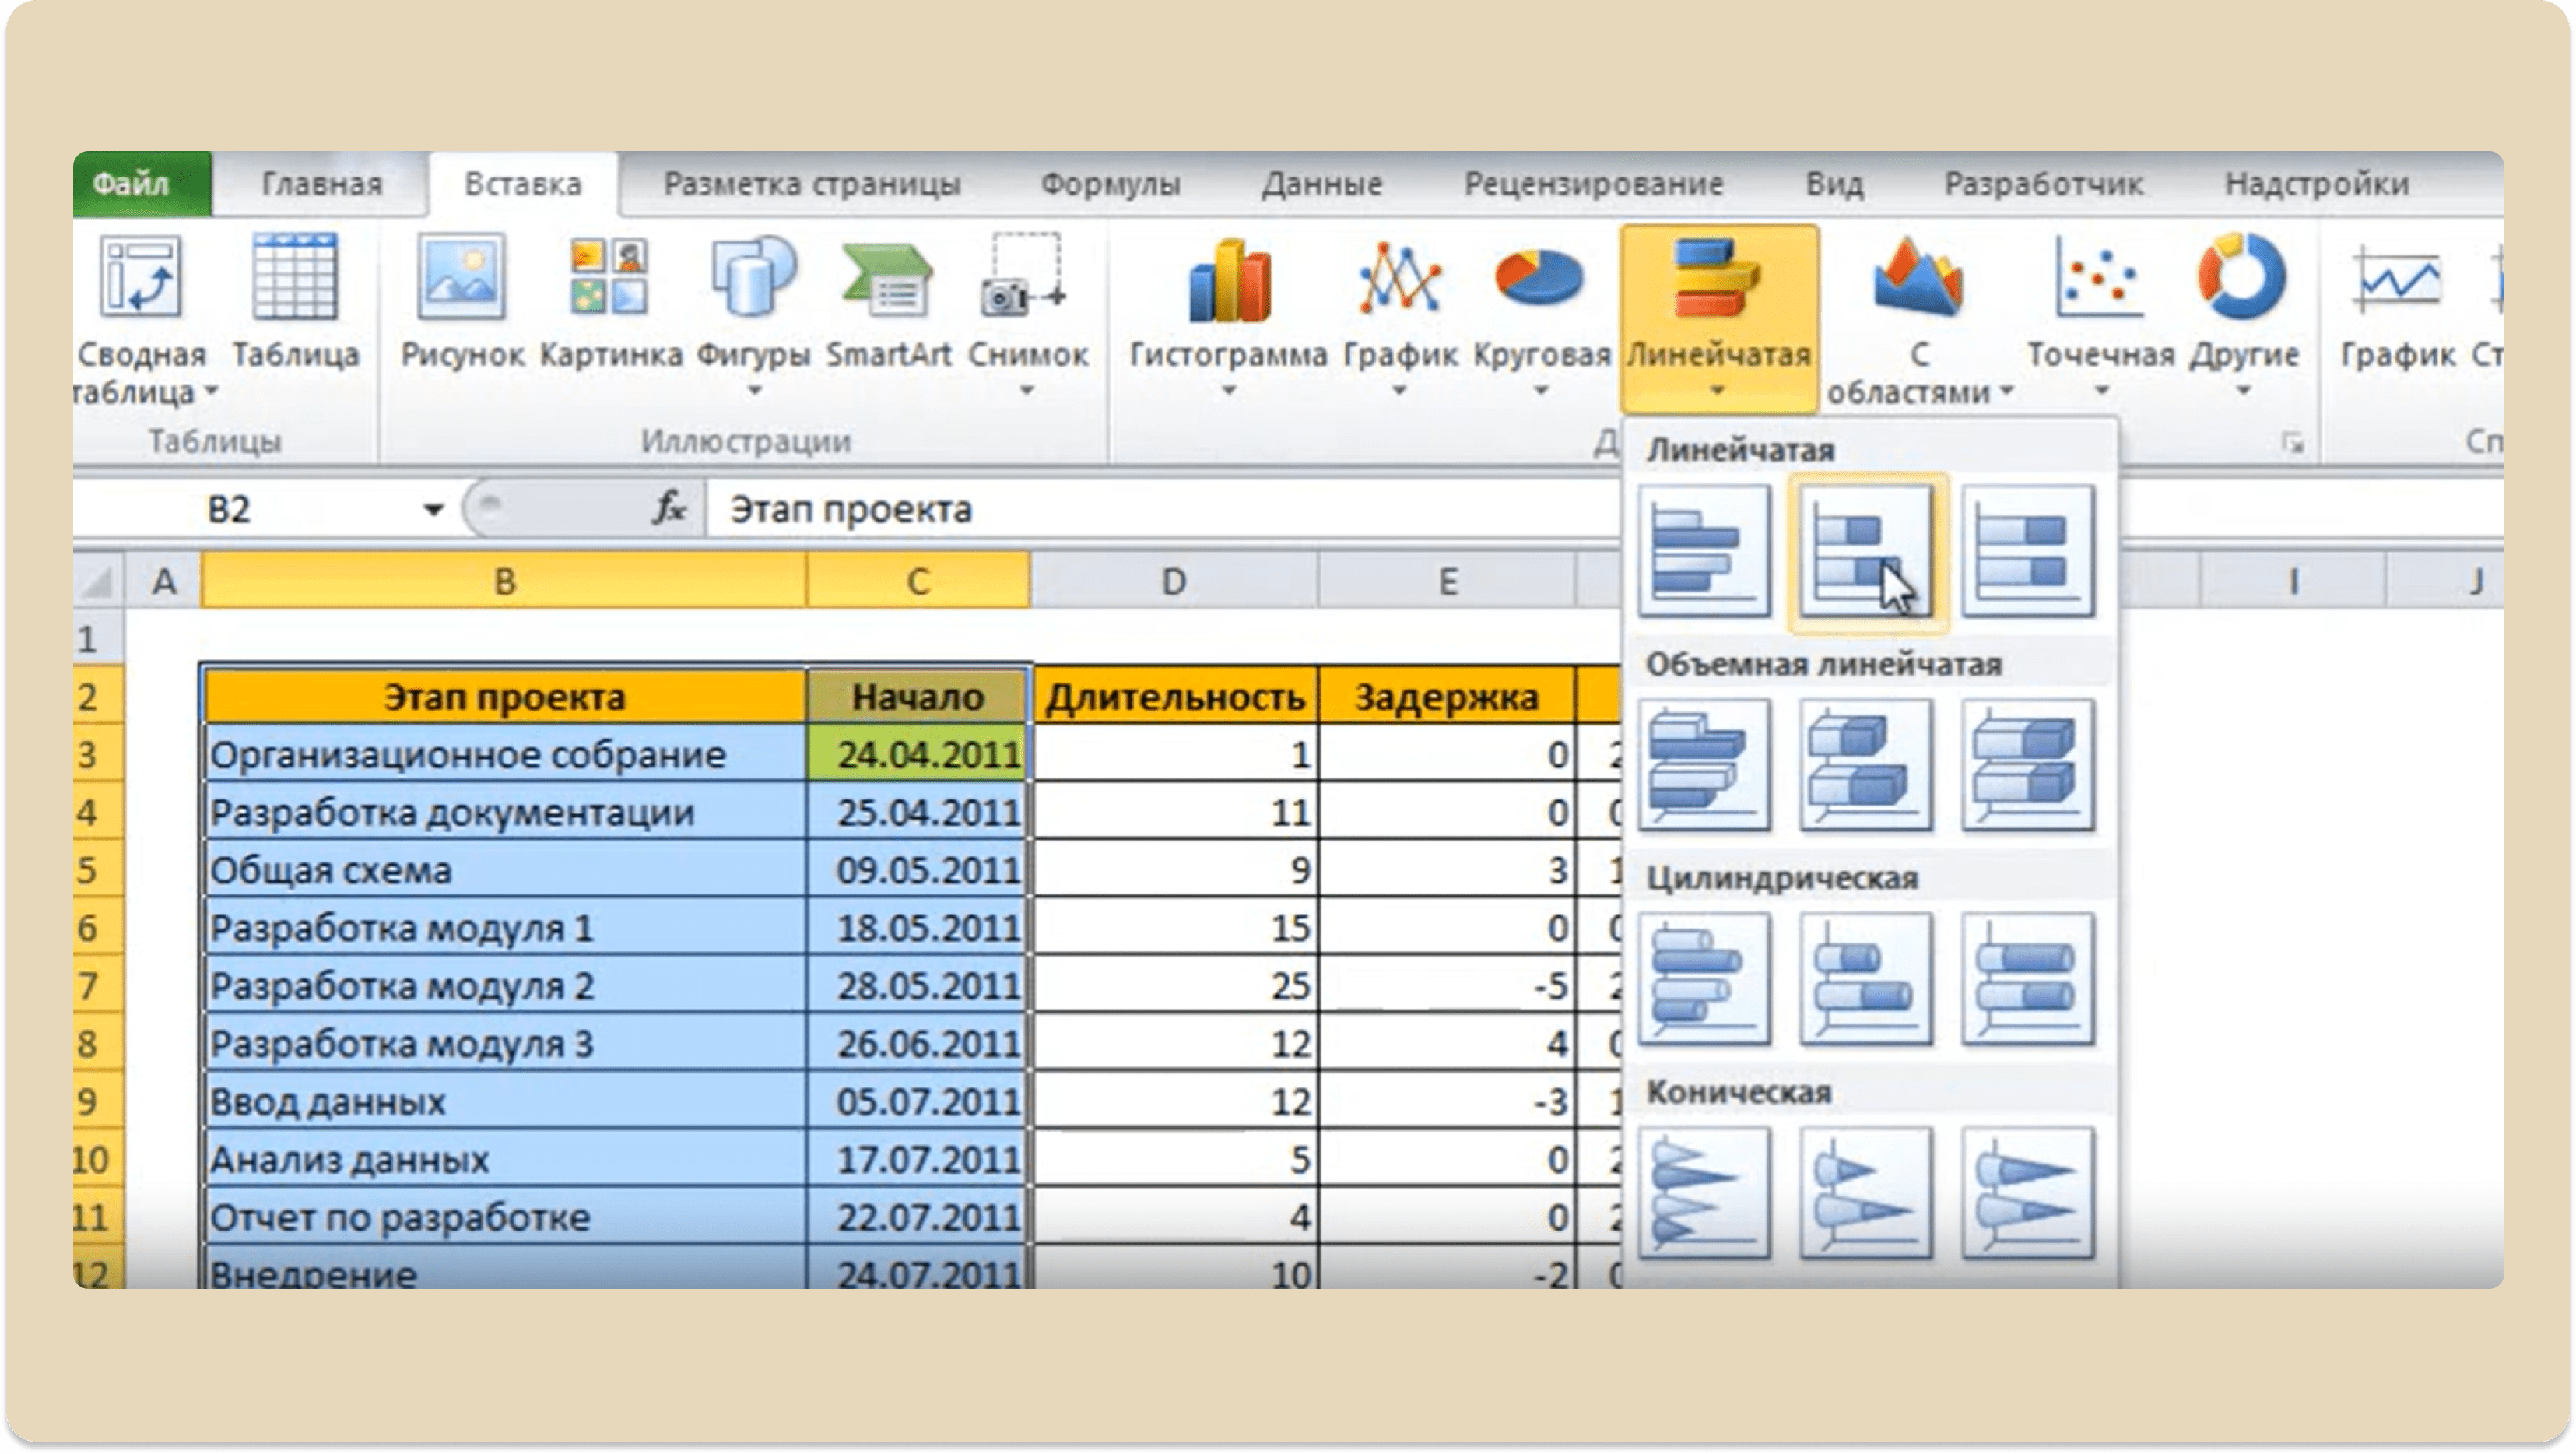Image resolution: width=2576 pixels, height=1454 pixels.
Task: Select column D header
Action: pos(1174,581)
